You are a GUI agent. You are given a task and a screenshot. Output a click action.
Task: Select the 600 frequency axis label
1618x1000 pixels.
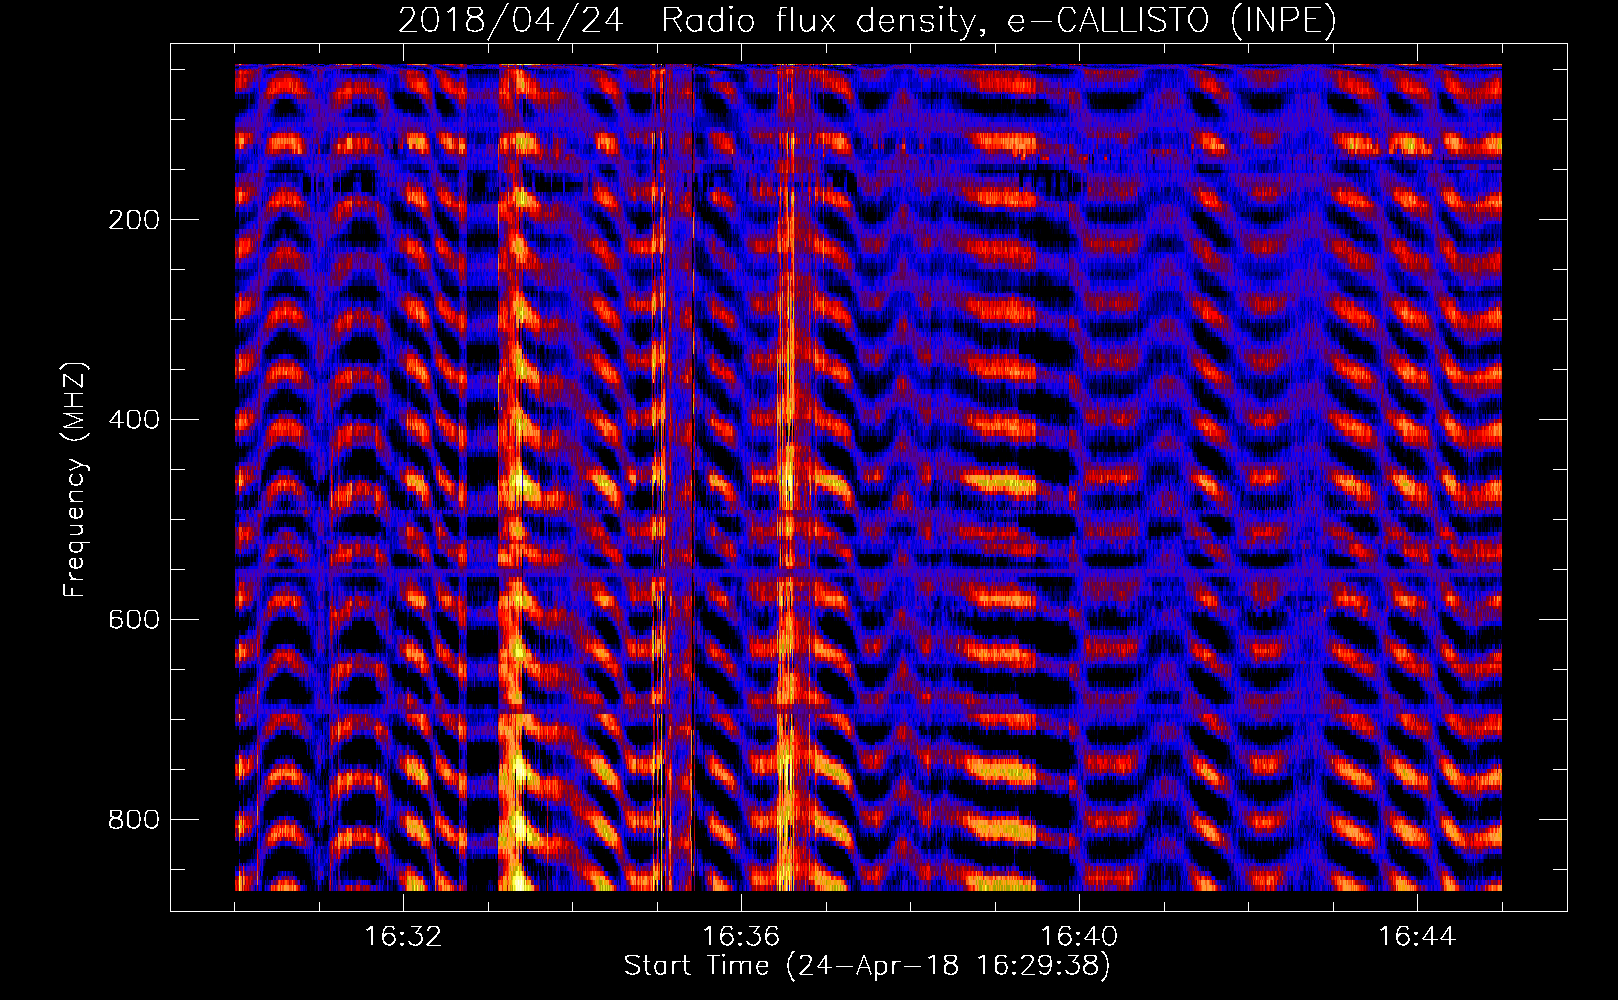(133, 620)
